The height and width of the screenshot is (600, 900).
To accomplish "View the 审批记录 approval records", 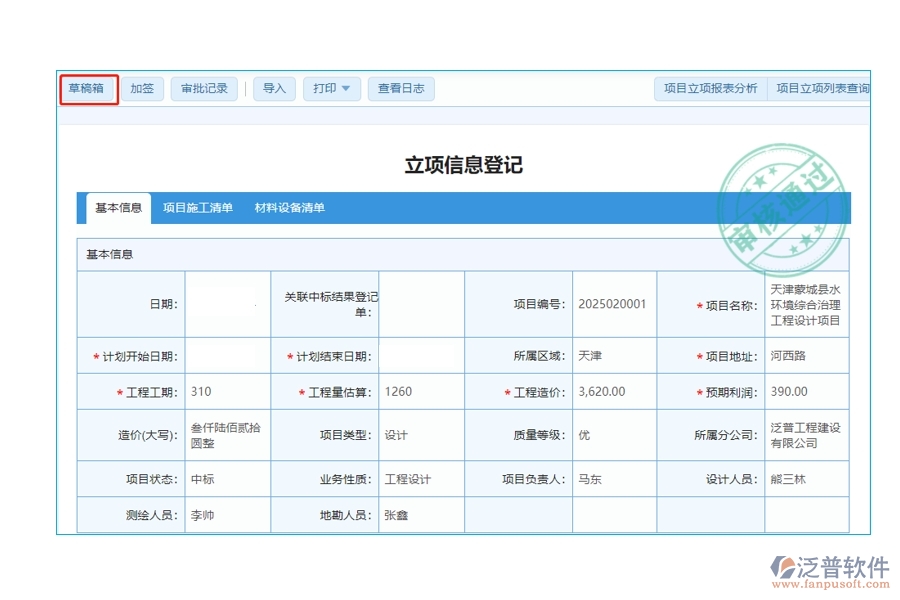I will click(203, 88).
